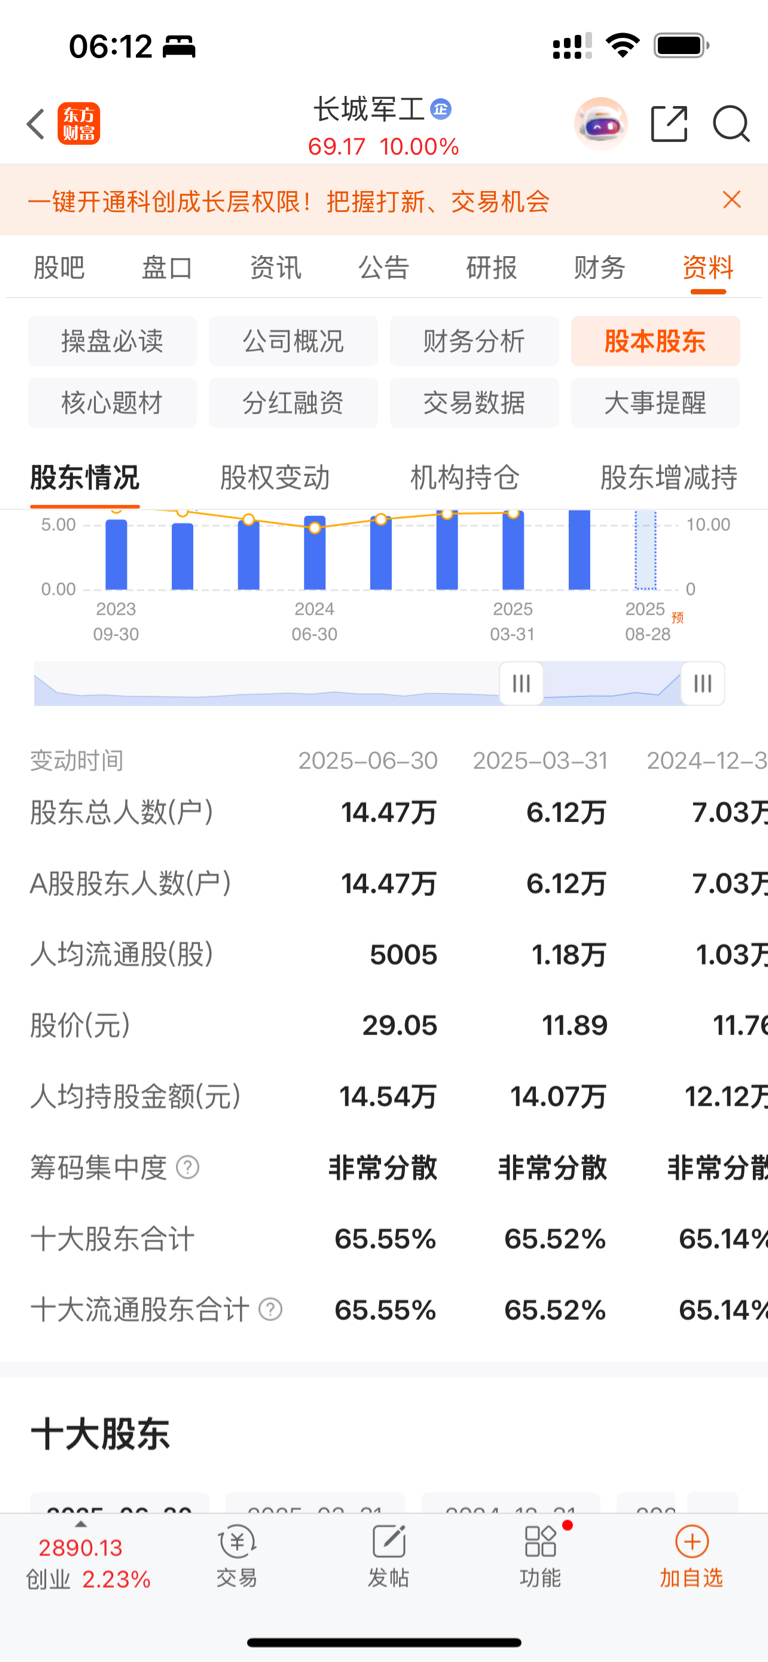Switch to the 资讯 tab
Image resolution: width=768 pixels, height=1662 pixels.
pos(275,268)
